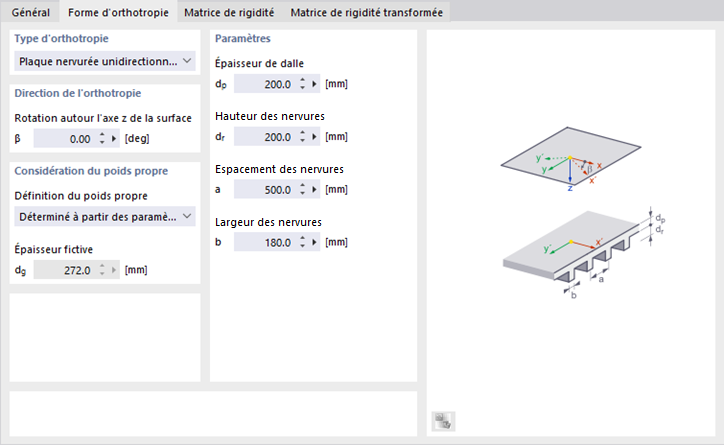Click the β rotation angle input field
This screenshot has width=724, height=445.
[x=64, y=138]
